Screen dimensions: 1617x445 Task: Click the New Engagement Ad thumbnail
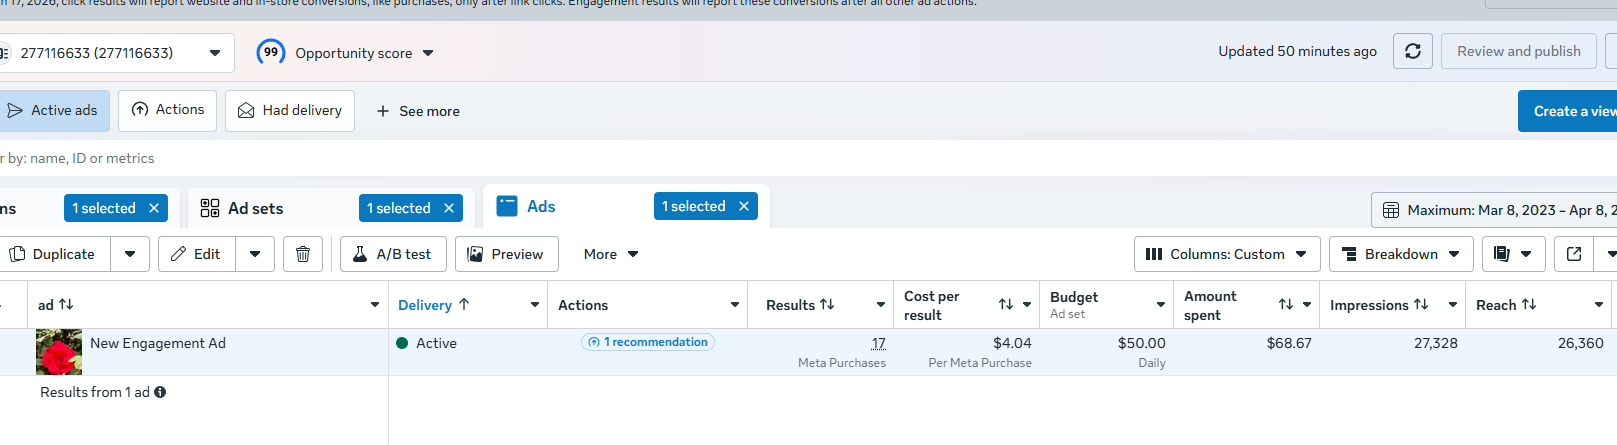tap(59, 352)
